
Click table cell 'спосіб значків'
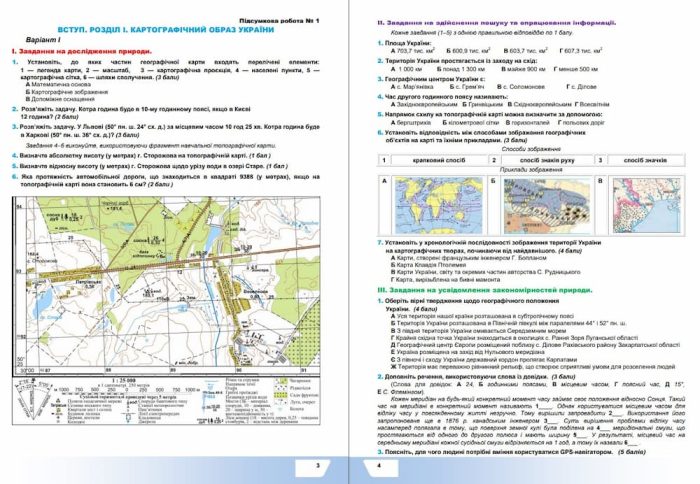click(646, 160)
